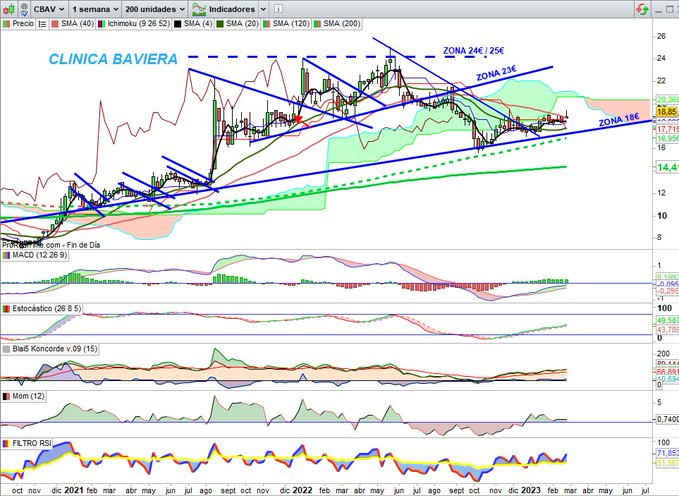Click the dark green SMA (20) legend
The height and width of the screenshot is (496, 679).
click(x=220, y=24)
